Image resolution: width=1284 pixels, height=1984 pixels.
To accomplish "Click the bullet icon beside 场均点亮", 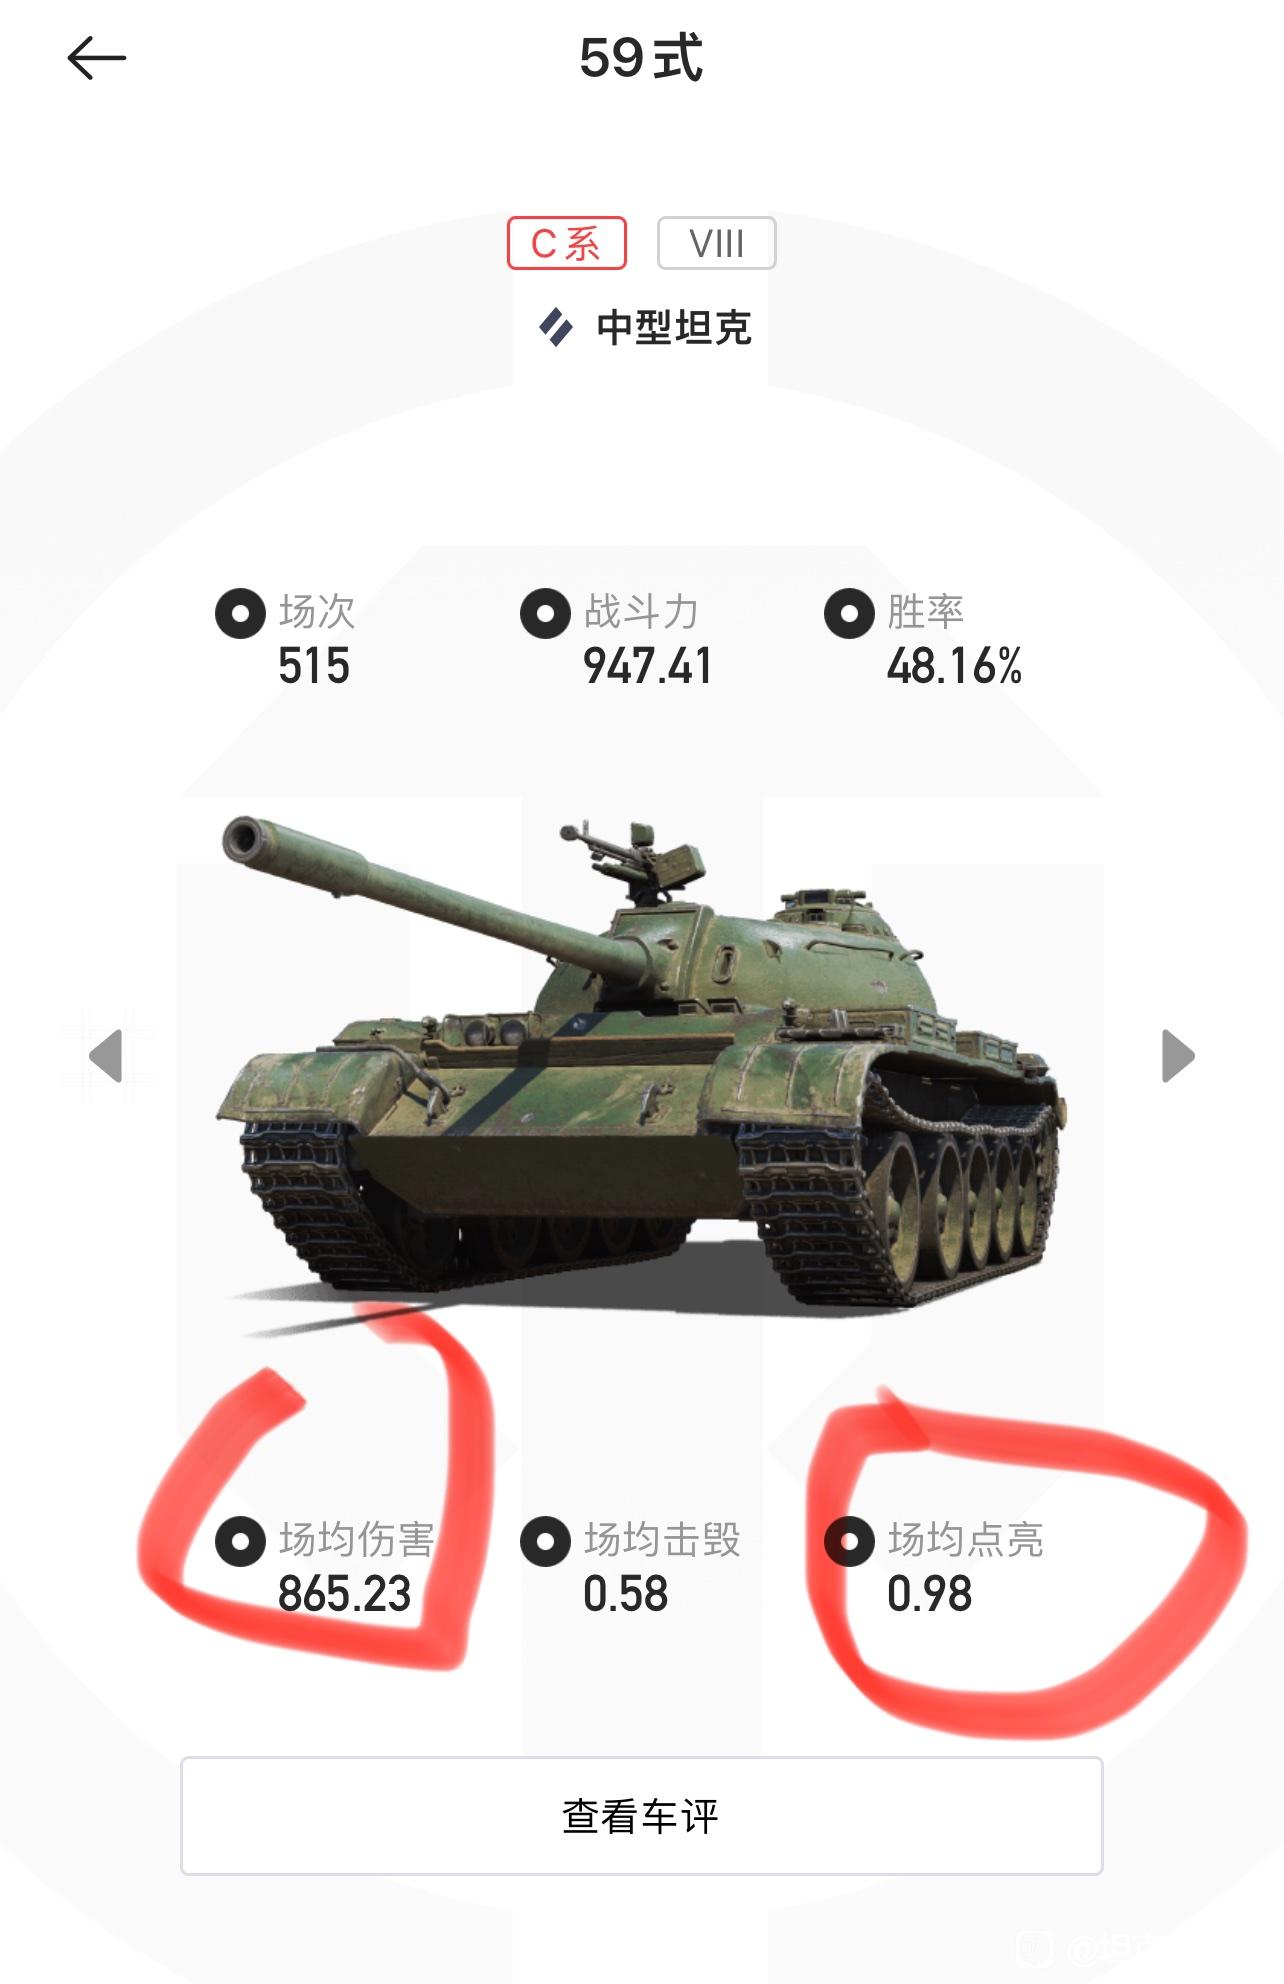I will pos(849,1541).
